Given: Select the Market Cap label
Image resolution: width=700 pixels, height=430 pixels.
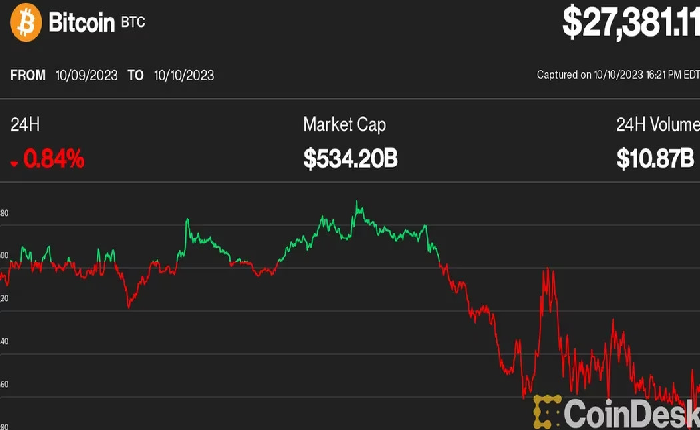Looking at the screenshot, I should (344, 125).
